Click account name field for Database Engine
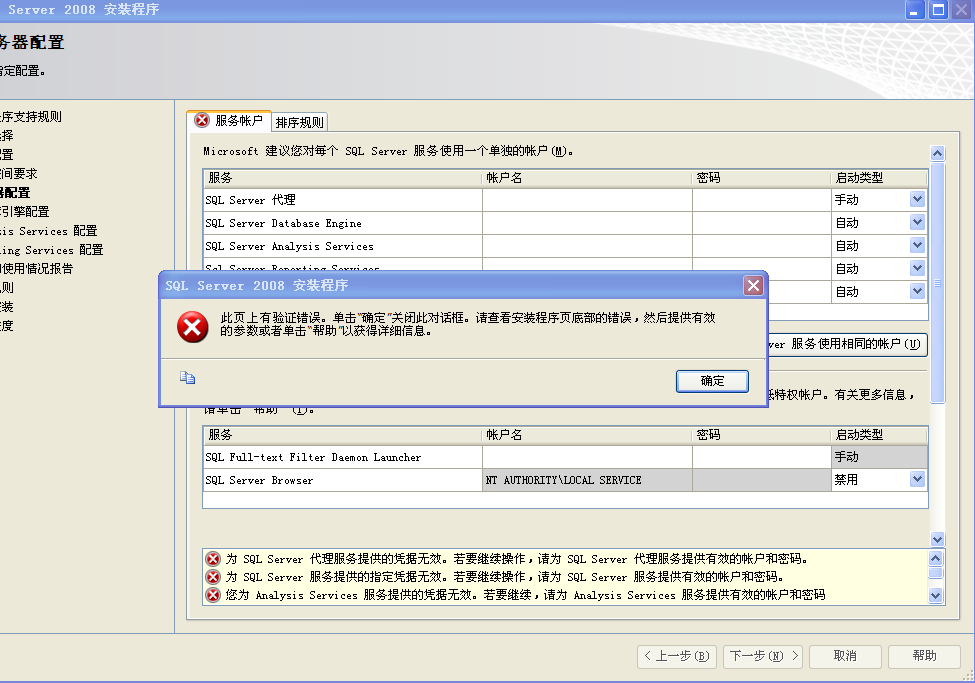 [x=587, y=223]
